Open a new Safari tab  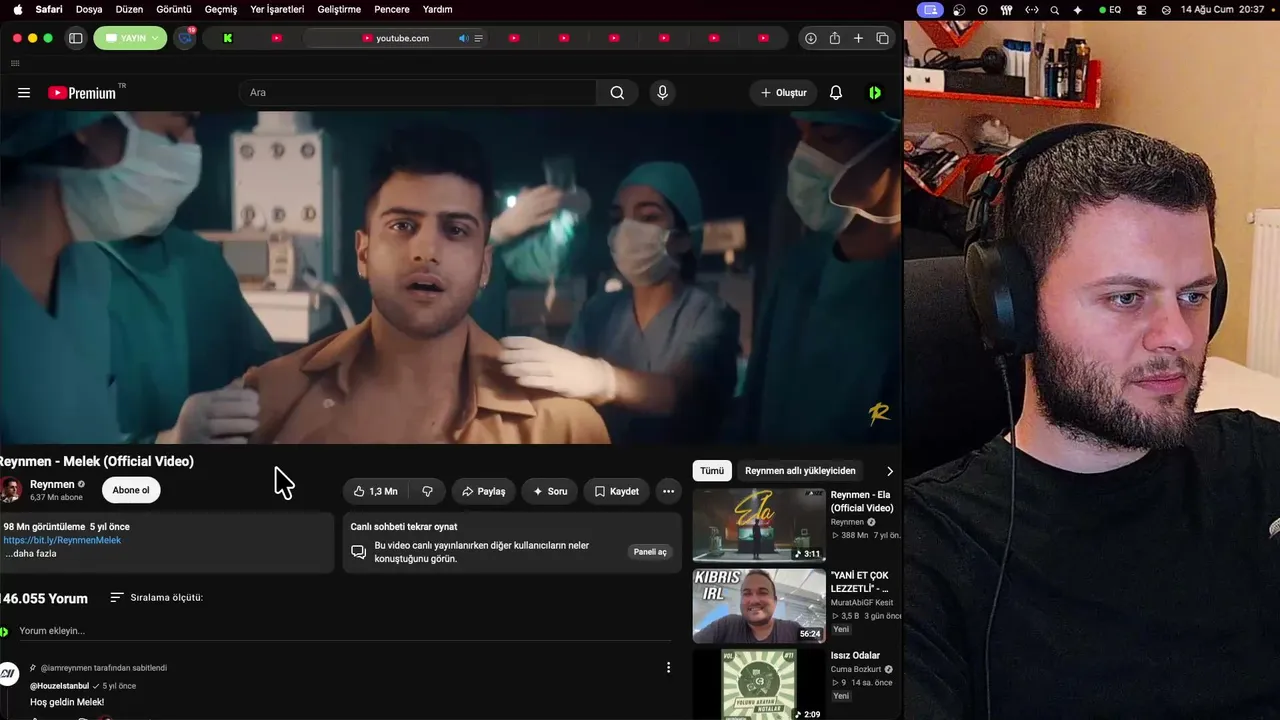(x=858, y=38)
